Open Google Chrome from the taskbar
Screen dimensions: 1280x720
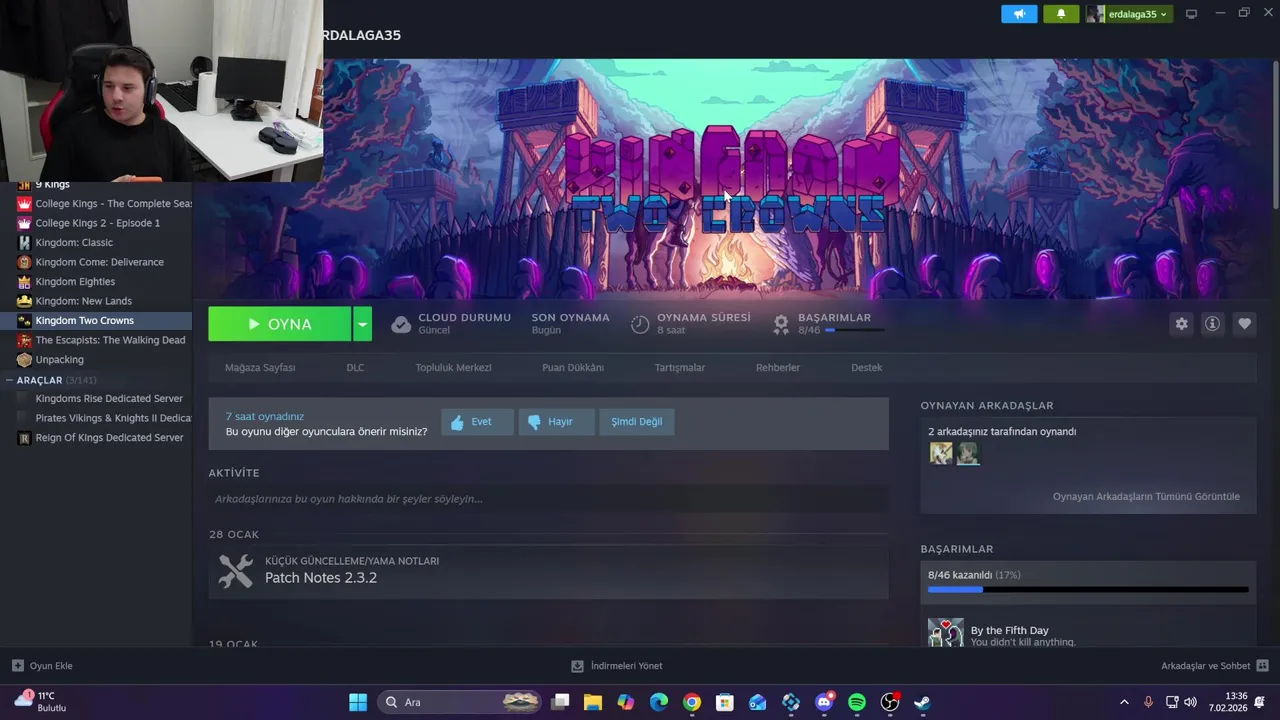pos(692,702)
